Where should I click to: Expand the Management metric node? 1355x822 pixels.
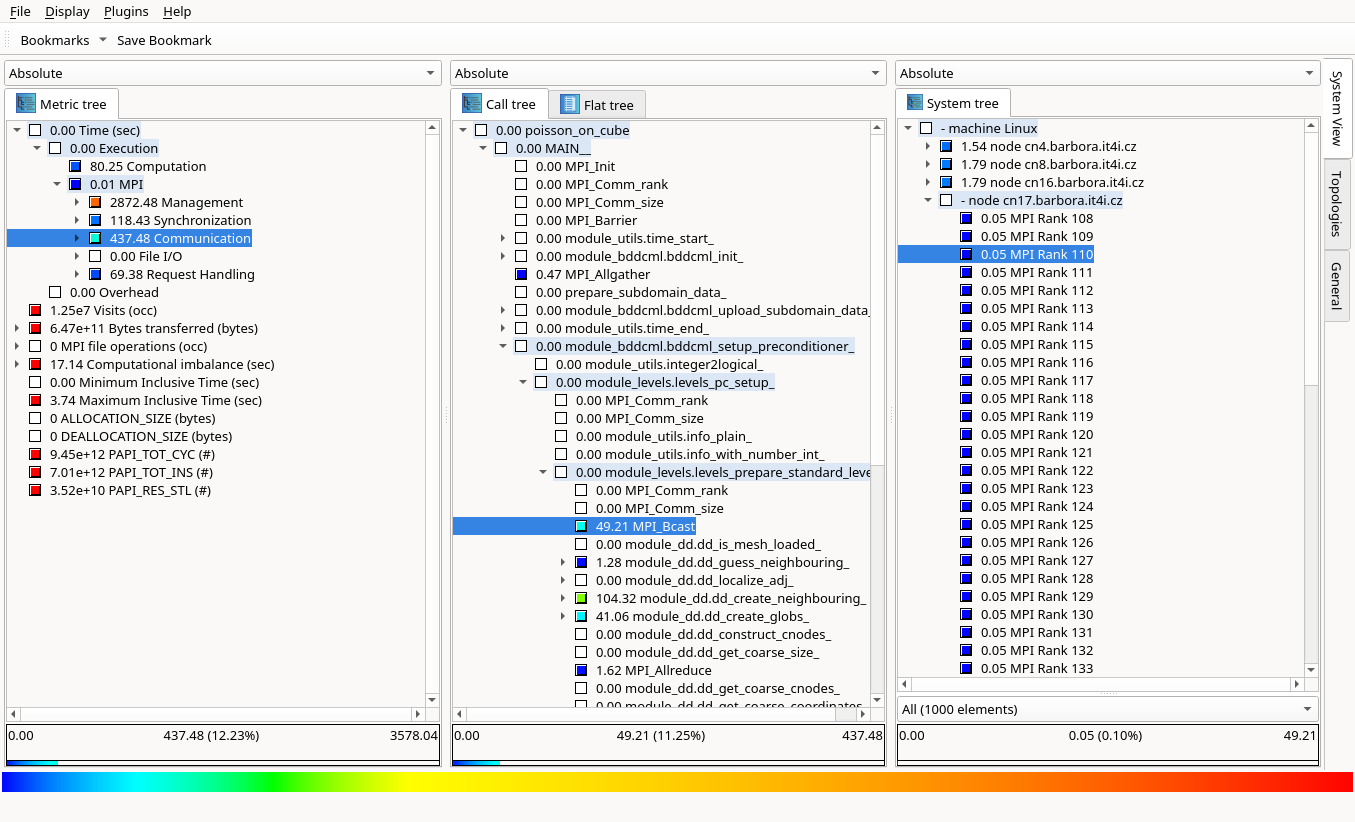[77, 203]
